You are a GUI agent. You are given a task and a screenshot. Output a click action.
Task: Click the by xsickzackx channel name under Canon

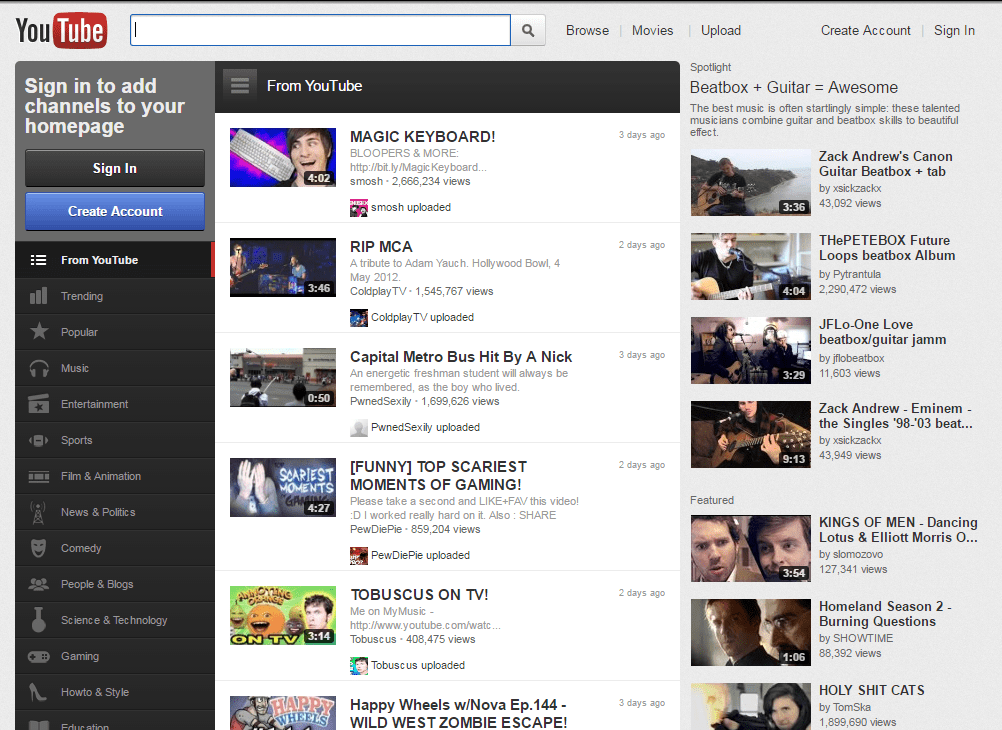pos(850,189)
